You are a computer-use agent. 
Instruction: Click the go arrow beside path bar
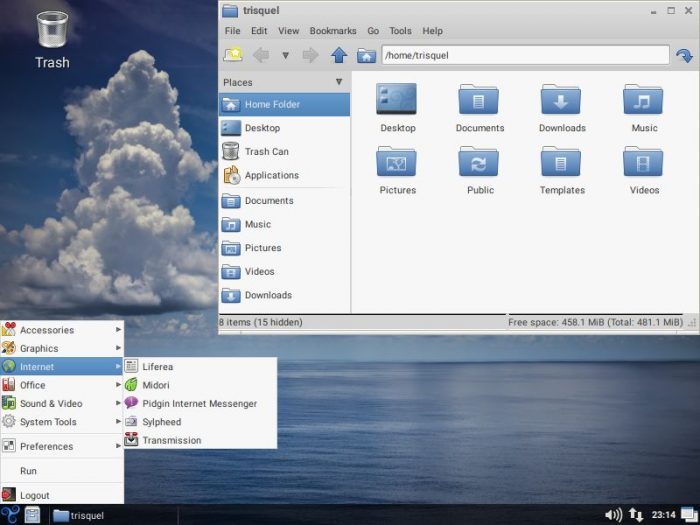click(684, 56)
